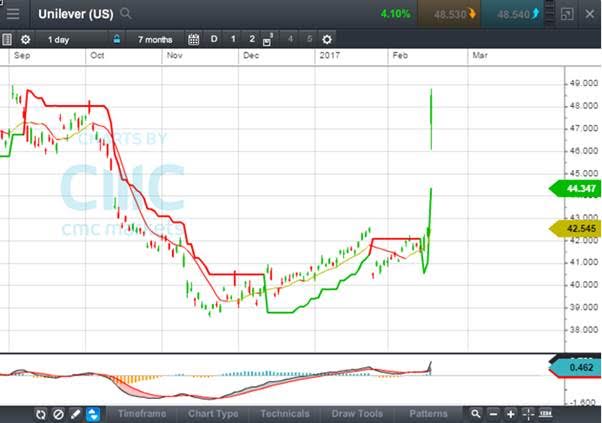Open the 7 months period dropdown
Image resolution: width=602 pixels, height=423 pixels.
point(155,39)
